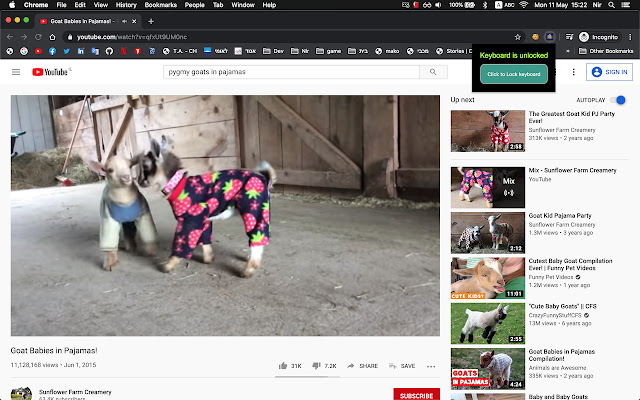Reload the YouTube page
640x400 pixels.
click(38, 37)
